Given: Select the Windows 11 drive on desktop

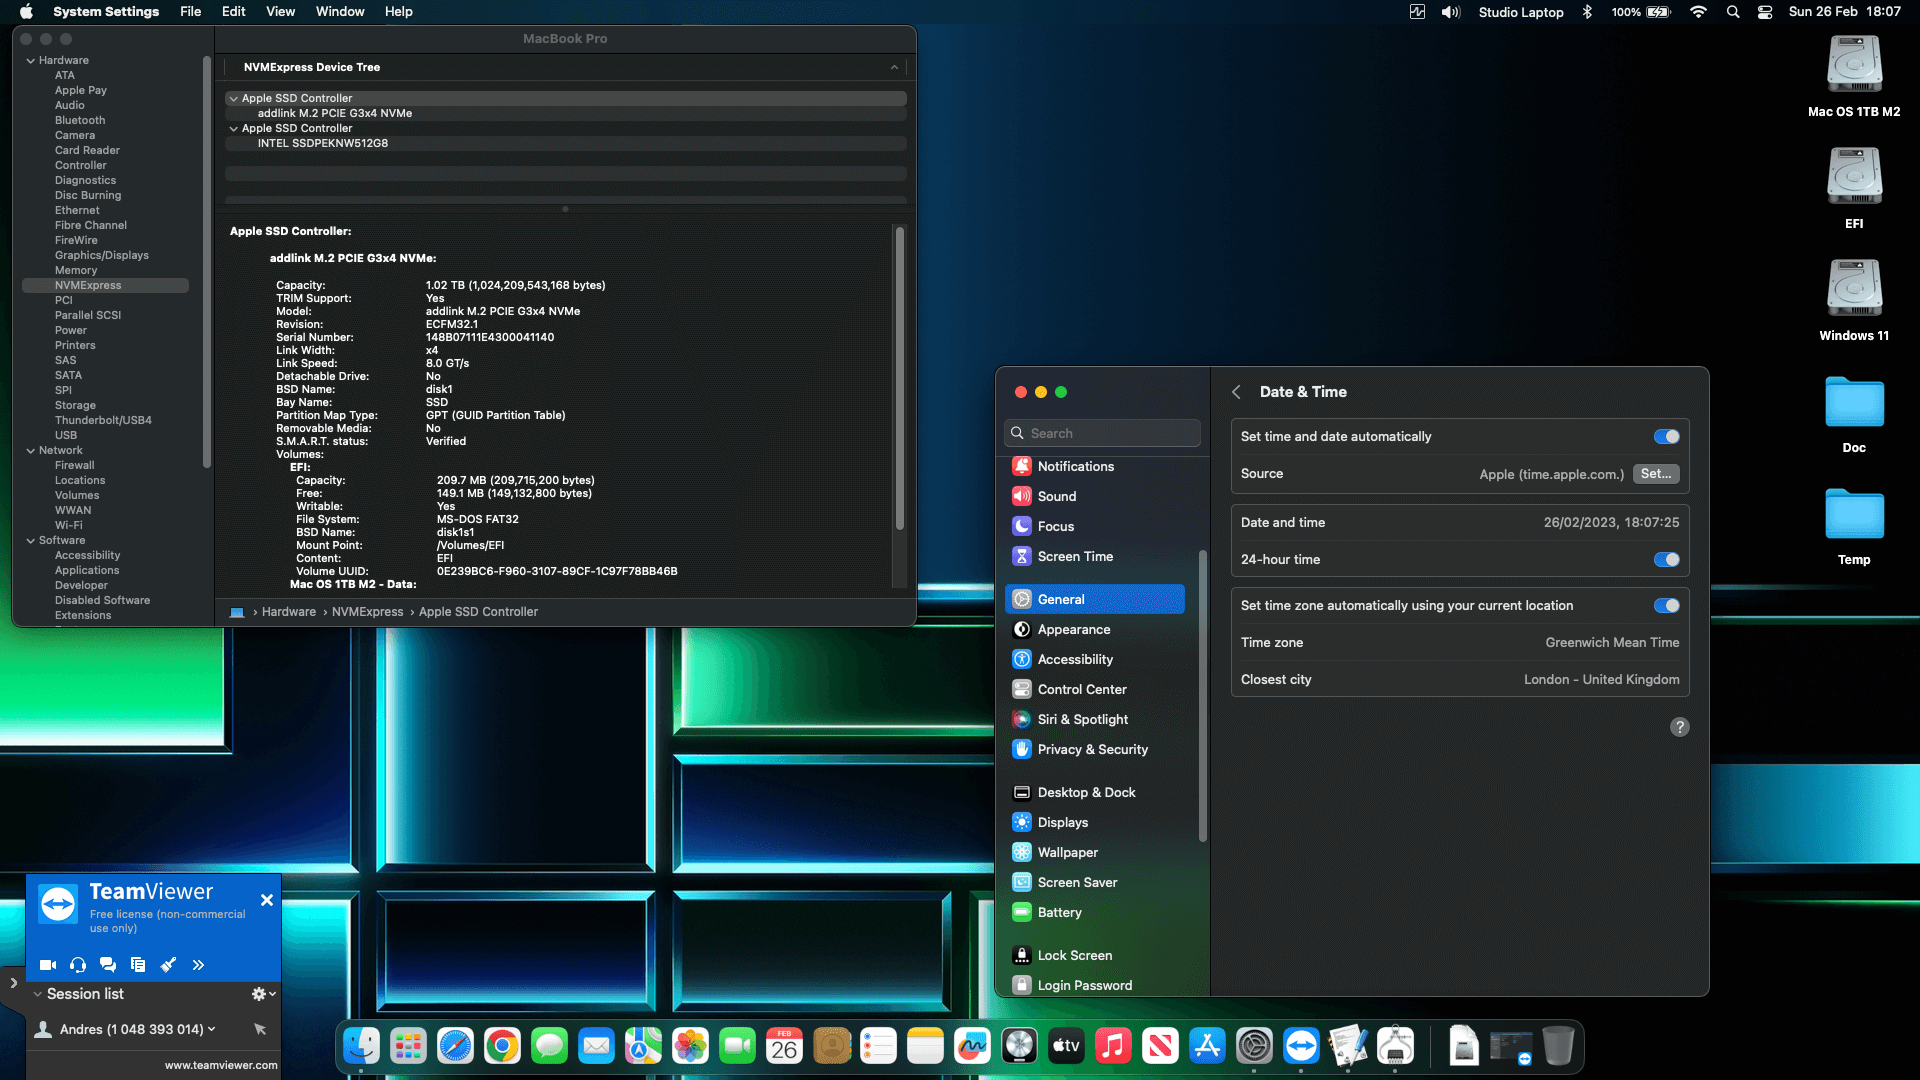Looking at the screenshot, I should pyautogui.click(x=1854, y=300).
